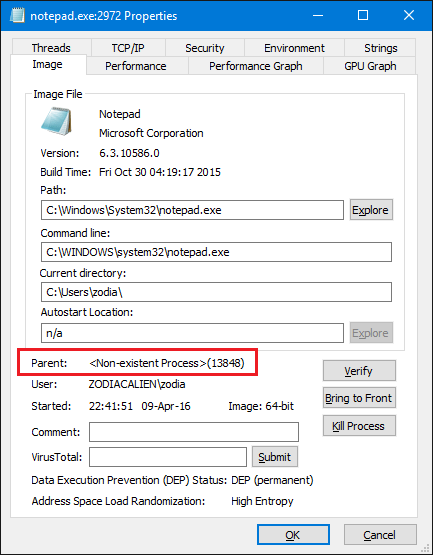Click the Bring to Front button
The height and width of the screenshot is (555, 433).
point(359,398)
